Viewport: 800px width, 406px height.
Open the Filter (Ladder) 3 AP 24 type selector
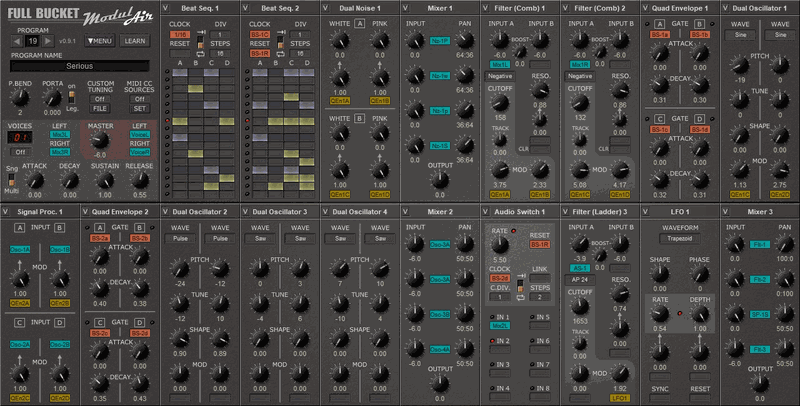coord(581,280)
